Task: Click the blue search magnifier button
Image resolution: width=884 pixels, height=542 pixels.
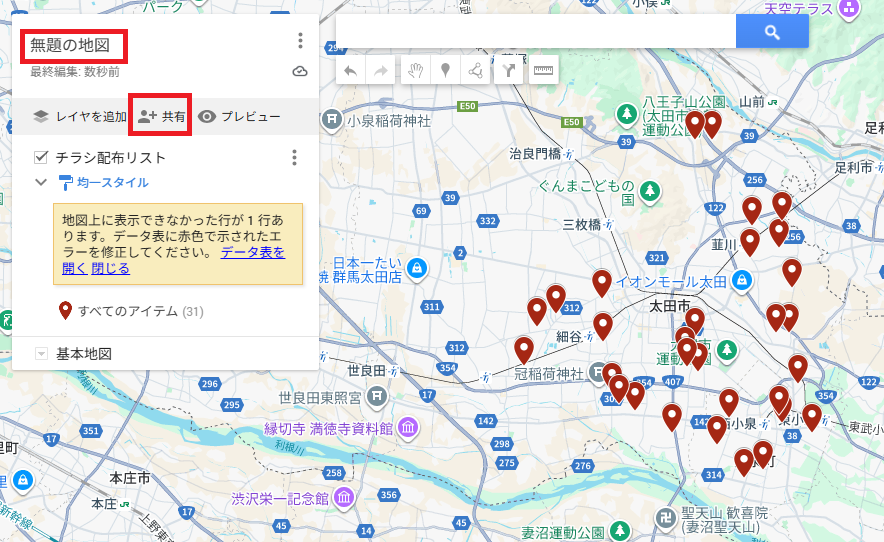Action: 771,32
